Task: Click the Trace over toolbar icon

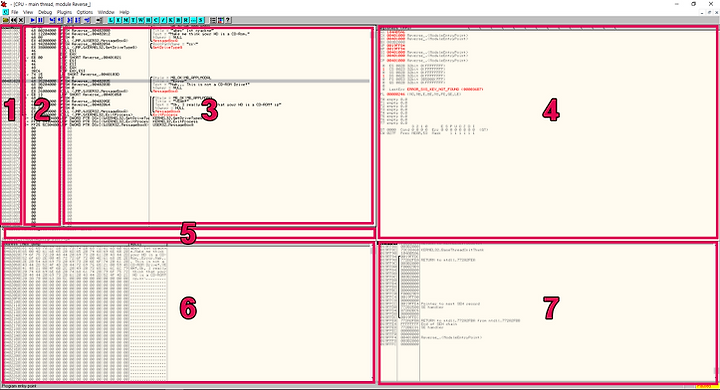Action: [77, 20]
